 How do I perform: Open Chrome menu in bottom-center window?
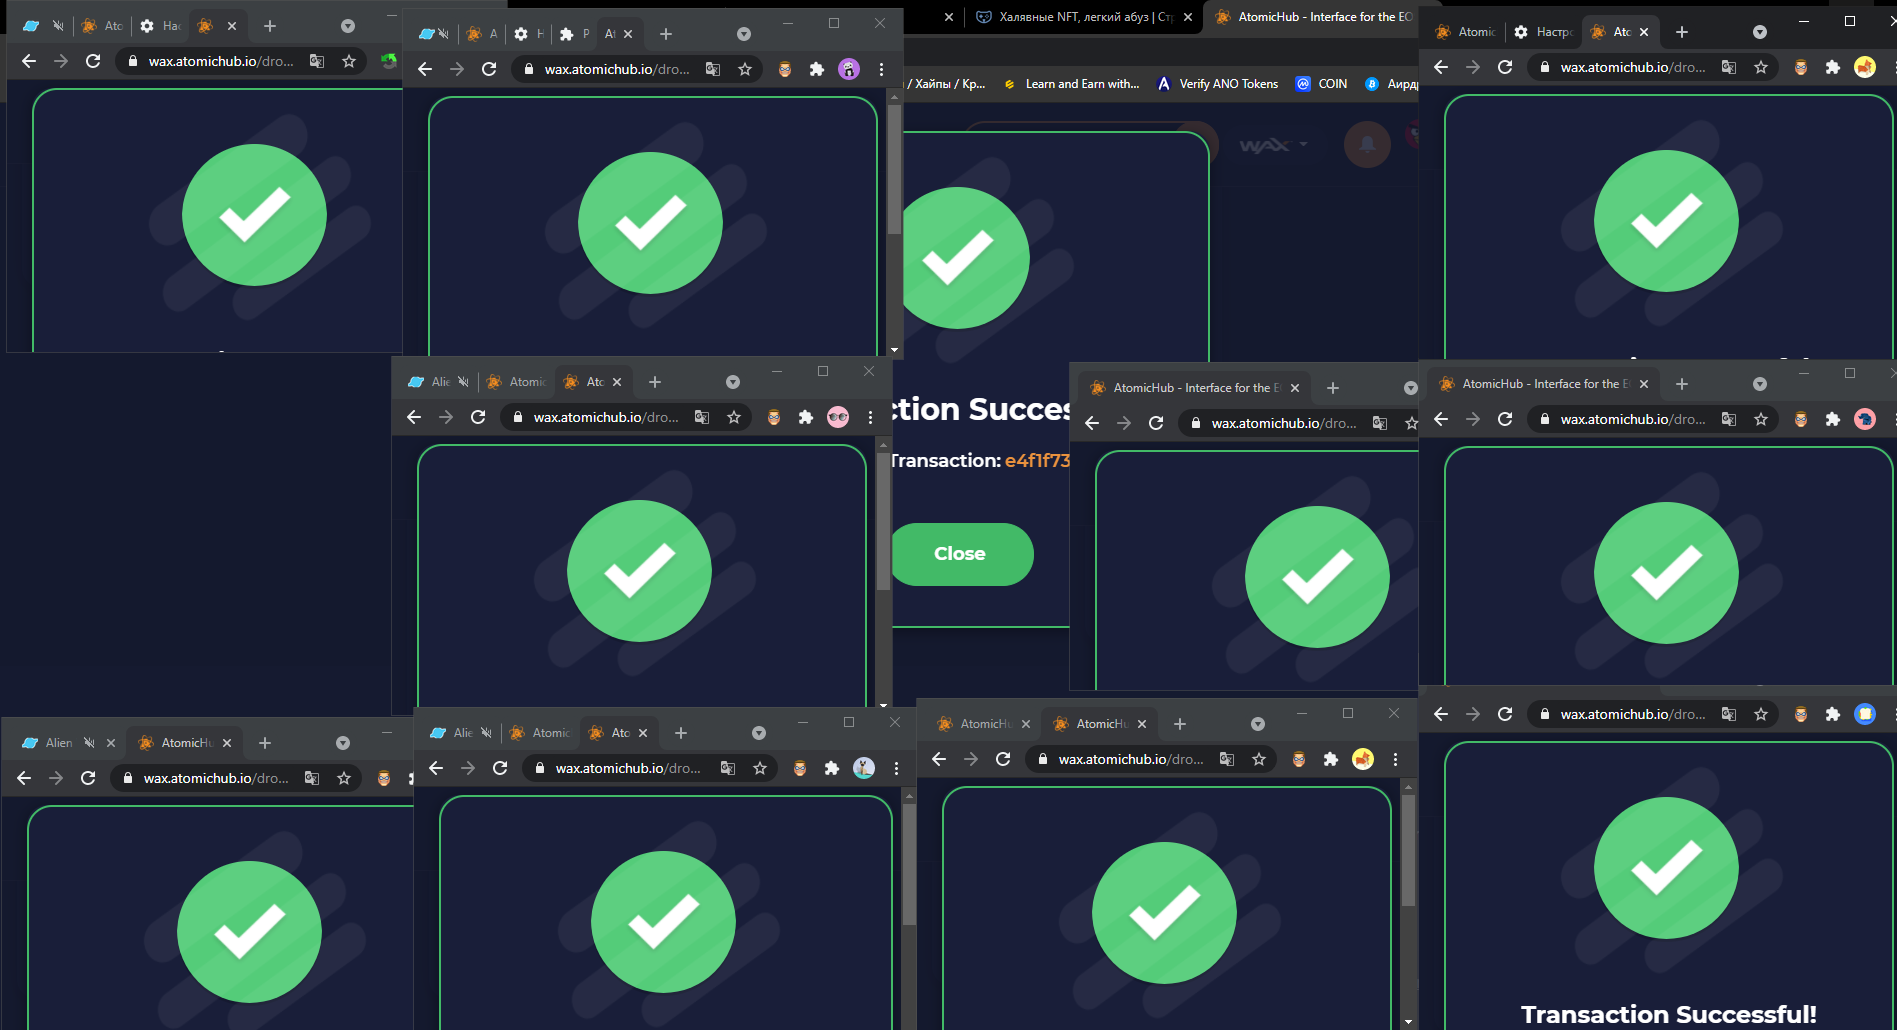[x=896, y=768]
